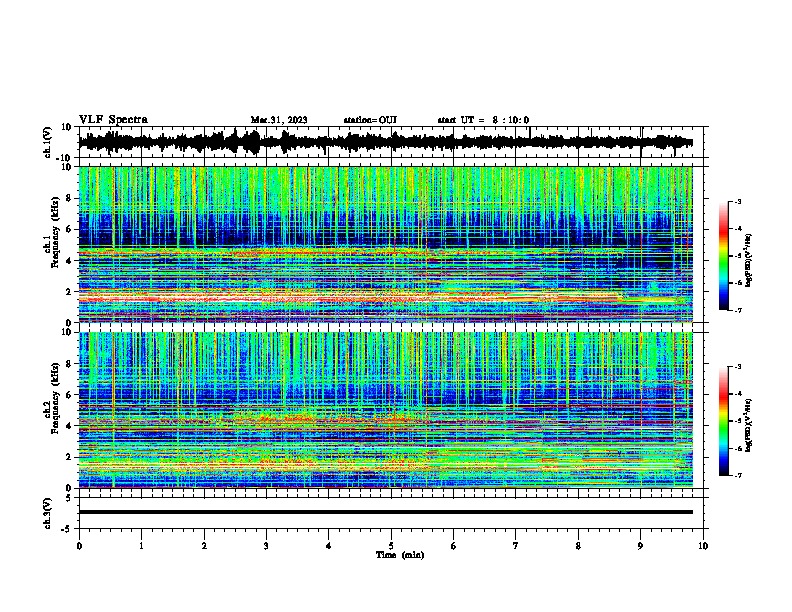Click the ch.2 spectrogram plot

pos(386,410)
